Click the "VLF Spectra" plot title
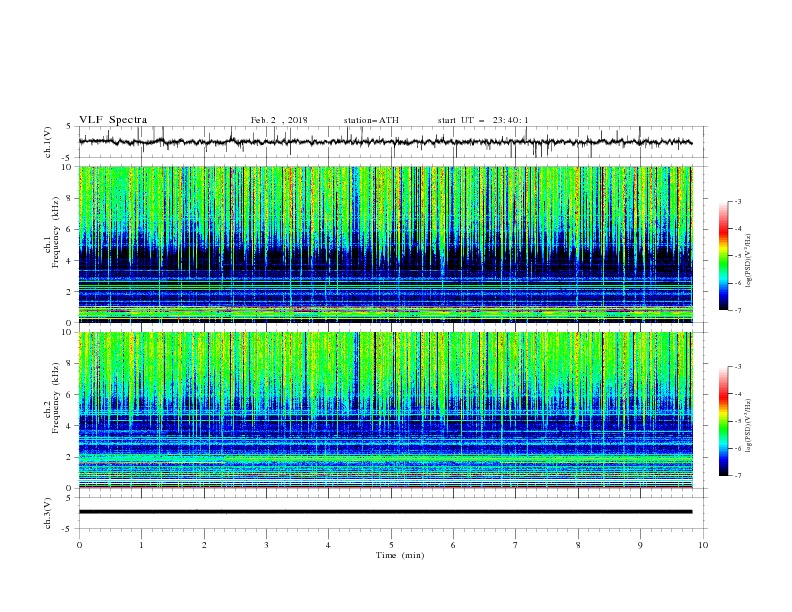The width and height of the screenshot is (792, 612). (x=113, y=120)
